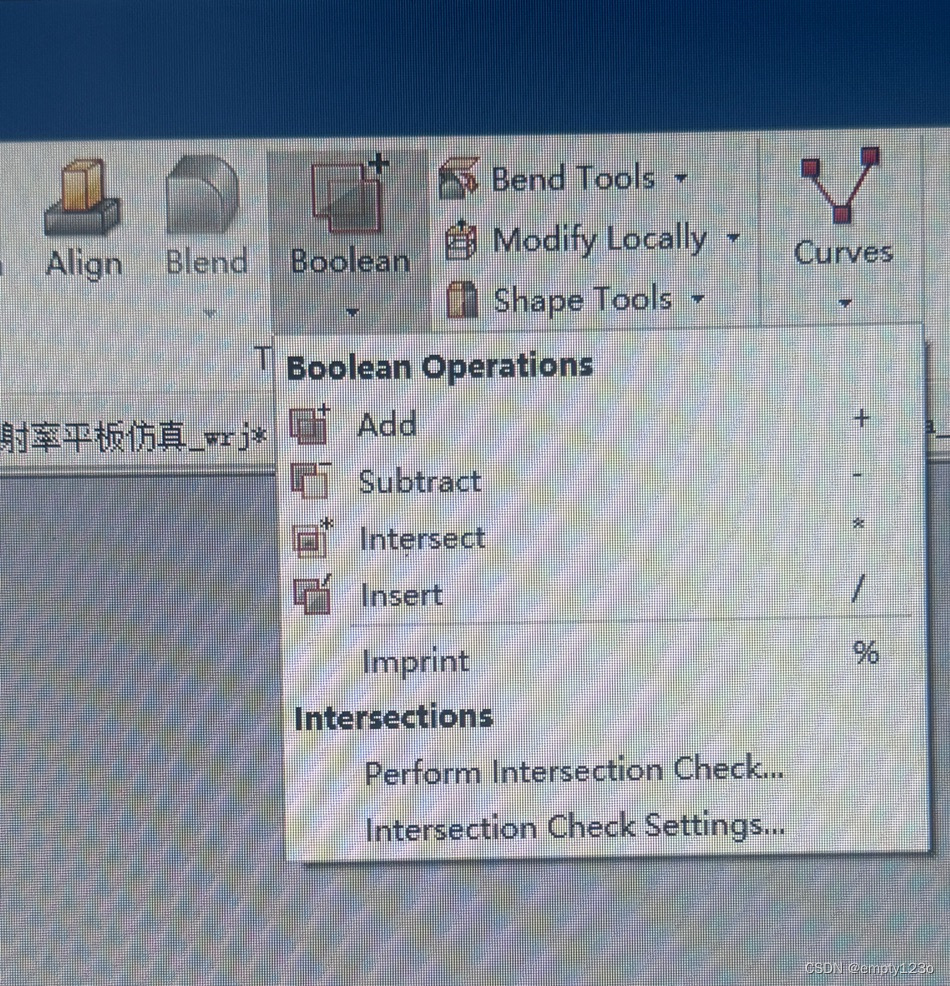
Task: Click the / shortcut beside Insert
Action: (859, 589)
